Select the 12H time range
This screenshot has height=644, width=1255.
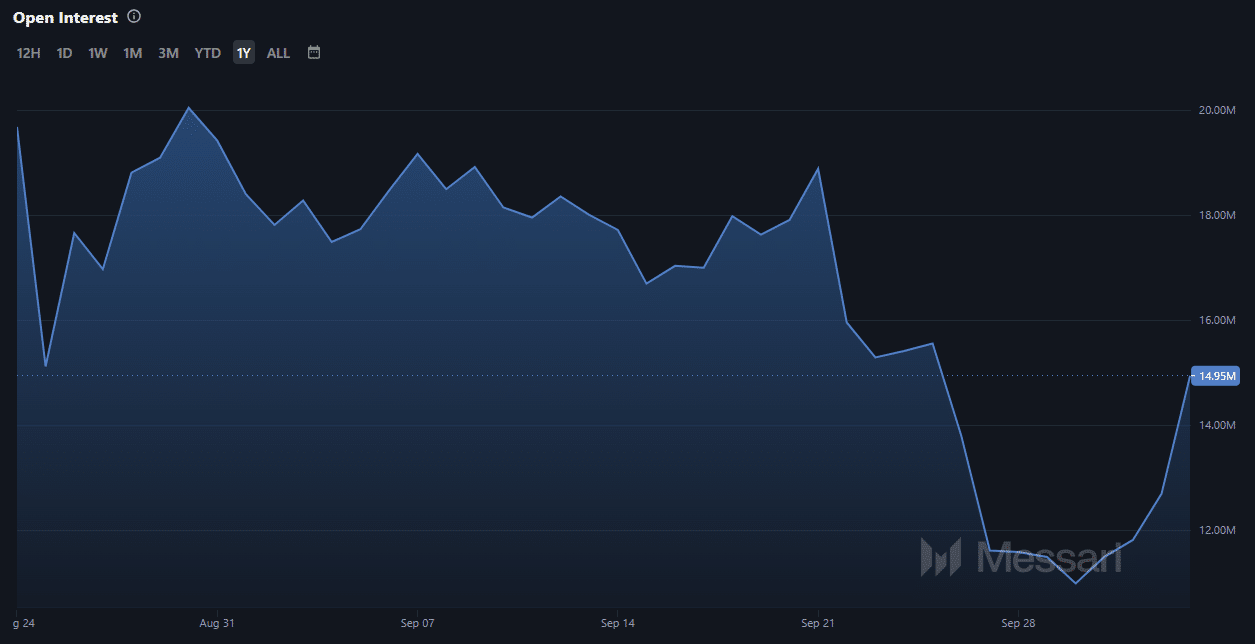pyautogui.click(x=29, y=53)
